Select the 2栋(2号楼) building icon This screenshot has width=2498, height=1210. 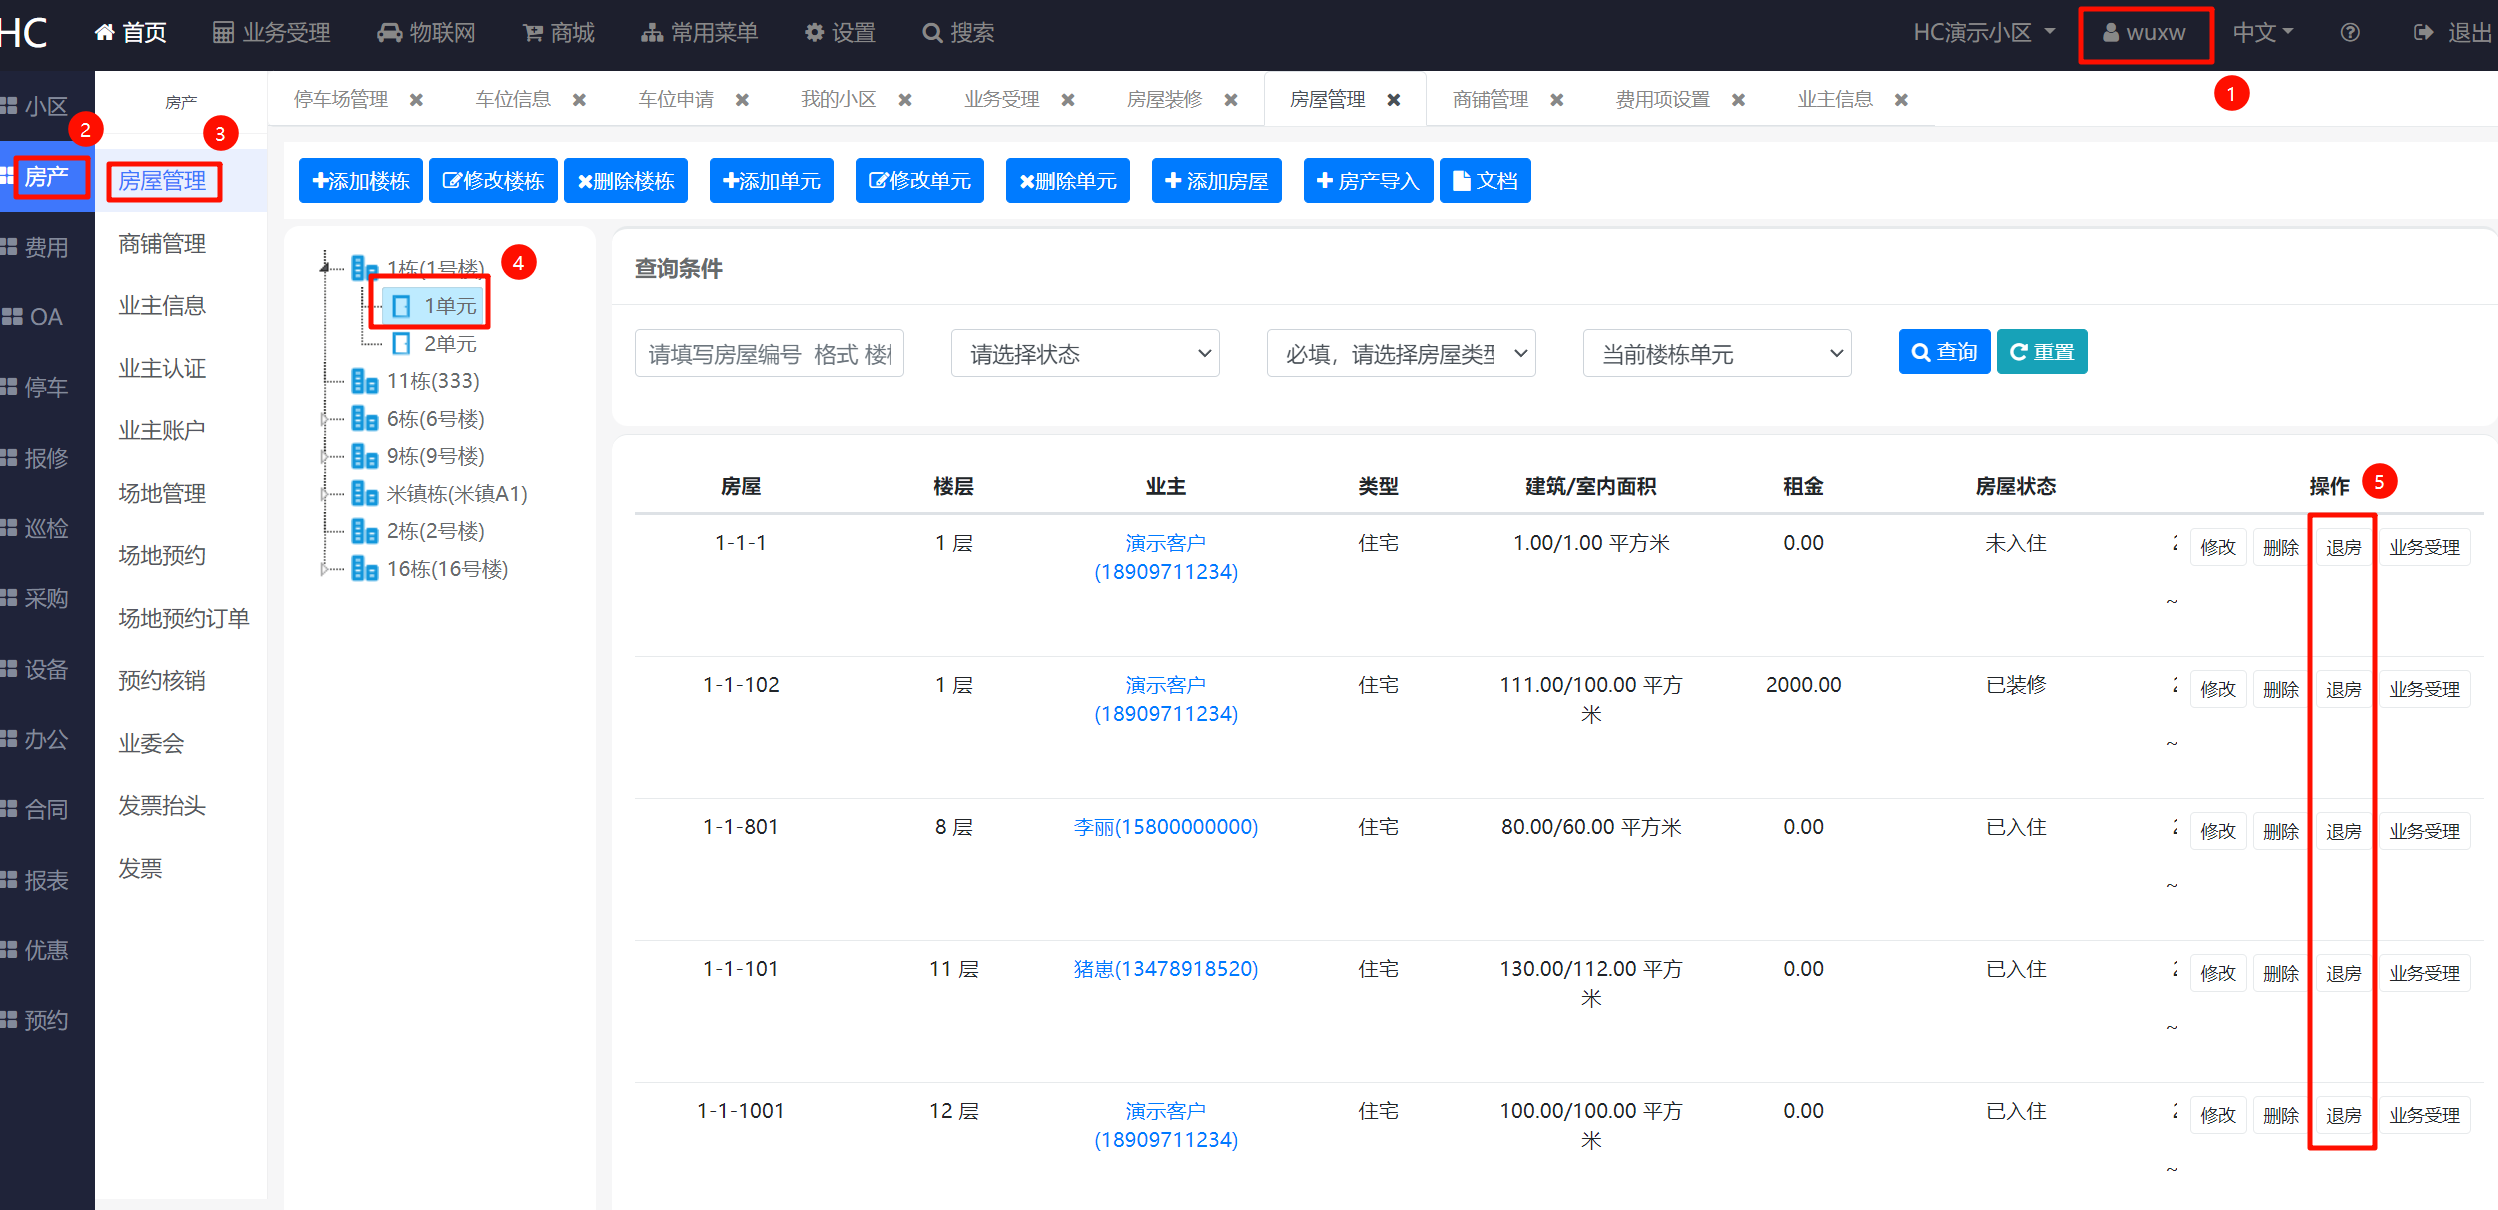(364, 531)
